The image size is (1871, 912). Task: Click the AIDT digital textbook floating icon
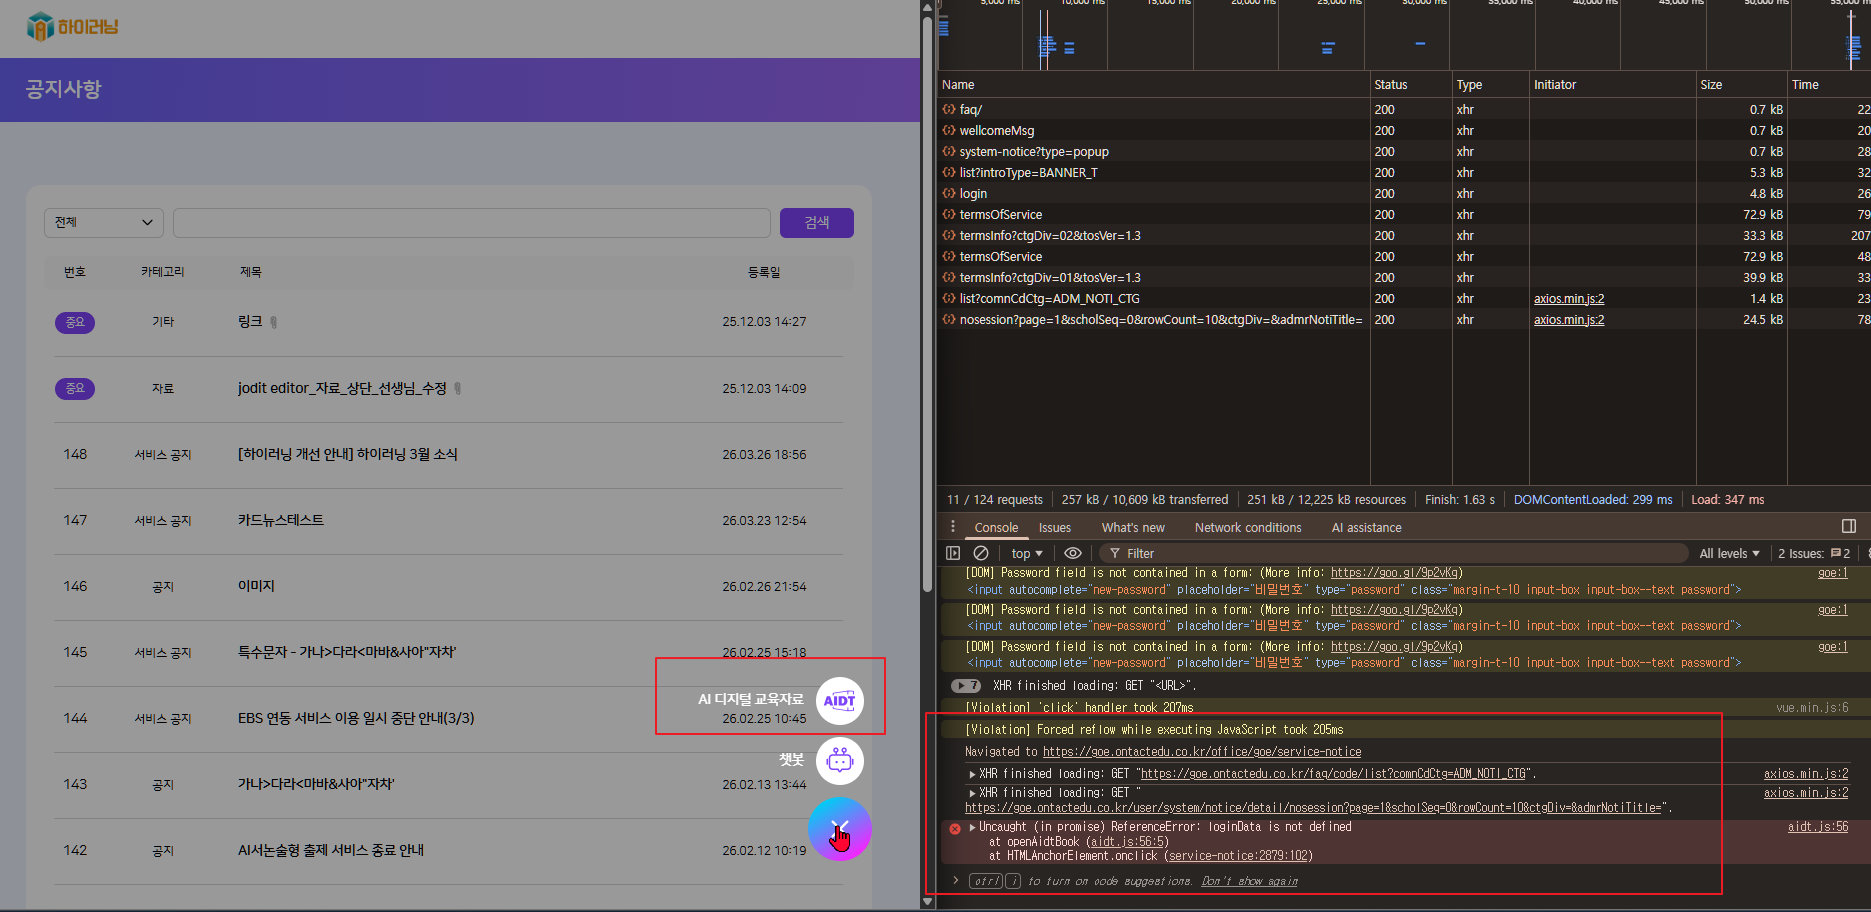coord(839,700)
